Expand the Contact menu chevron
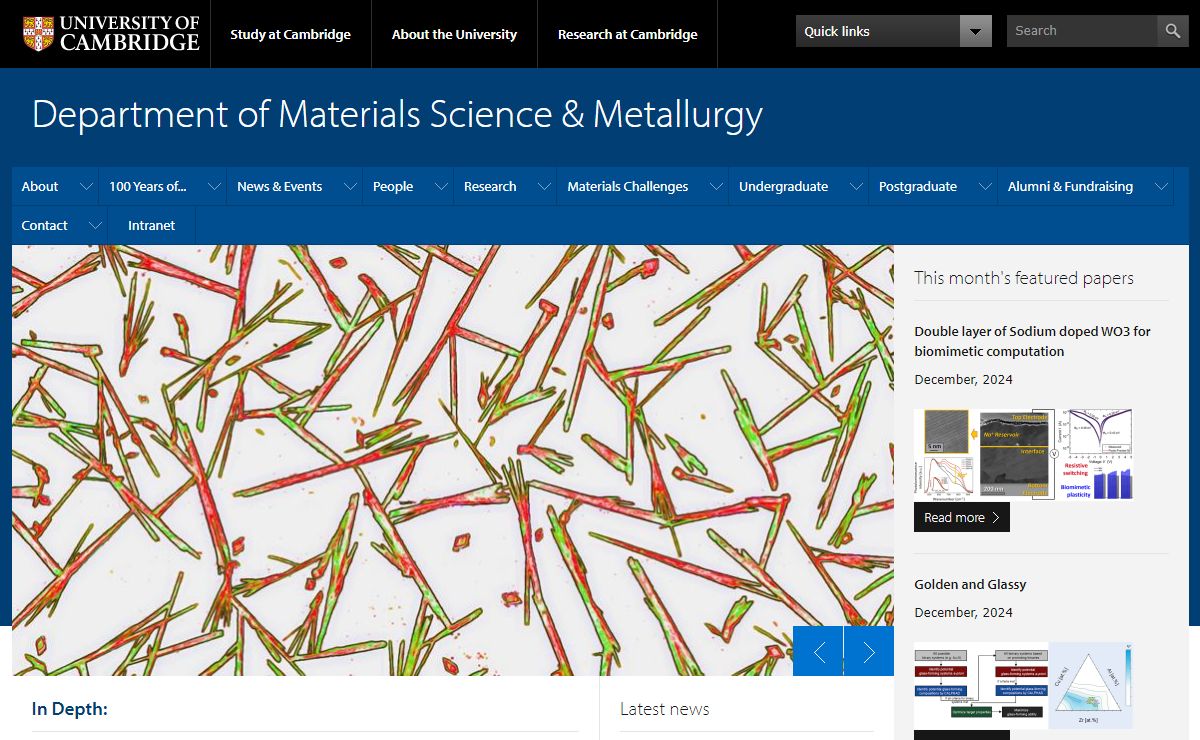 click(x=96, y=225)
